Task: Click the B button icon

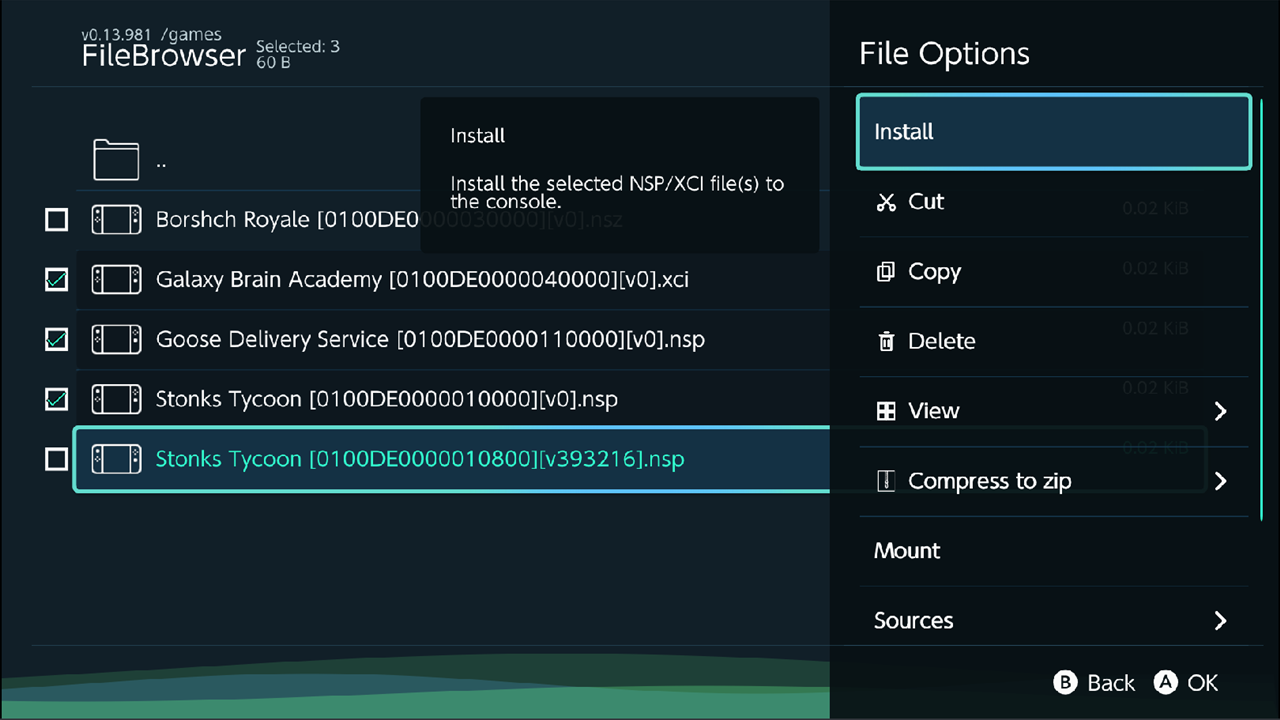Action: [1066, 682]
